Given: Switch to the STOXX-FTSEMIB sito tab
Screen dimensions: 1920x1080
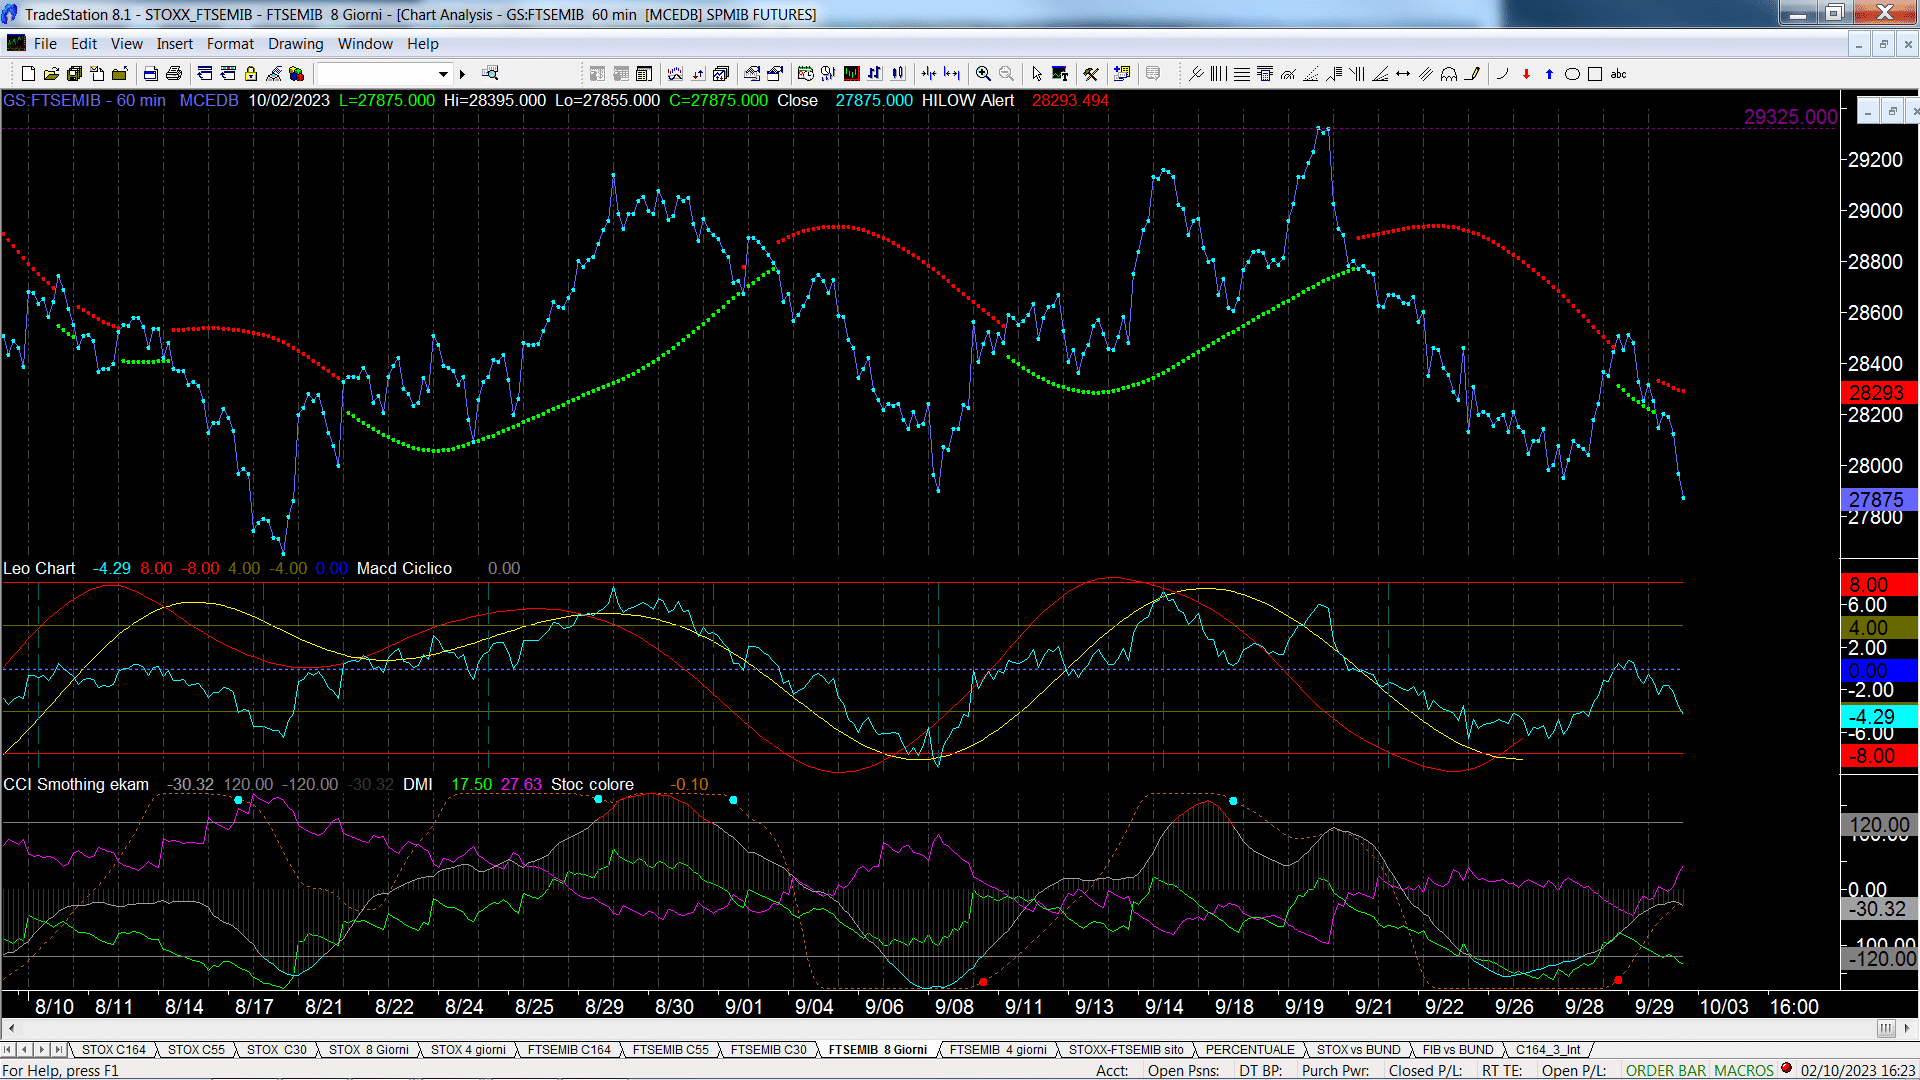Looking at the screenshot, I should click(x=1126, y=1050).
